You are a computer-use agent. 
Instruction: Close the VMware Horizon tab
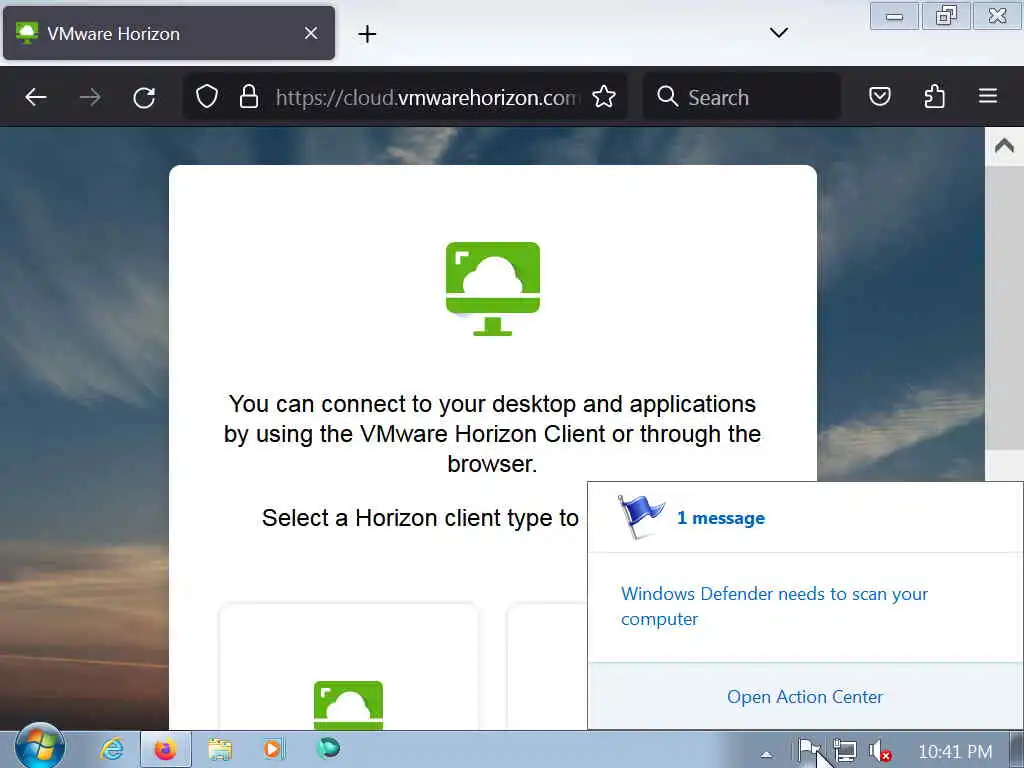click(312, 33)
